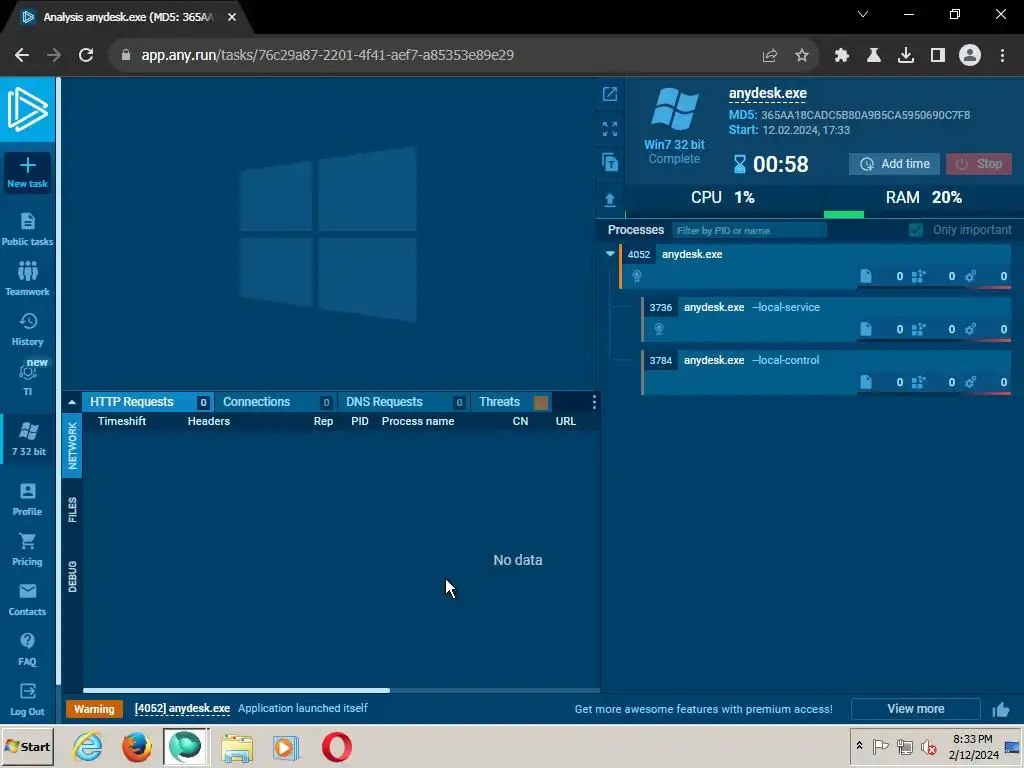
Task: Open Profile page
Action: click(27, 500)
